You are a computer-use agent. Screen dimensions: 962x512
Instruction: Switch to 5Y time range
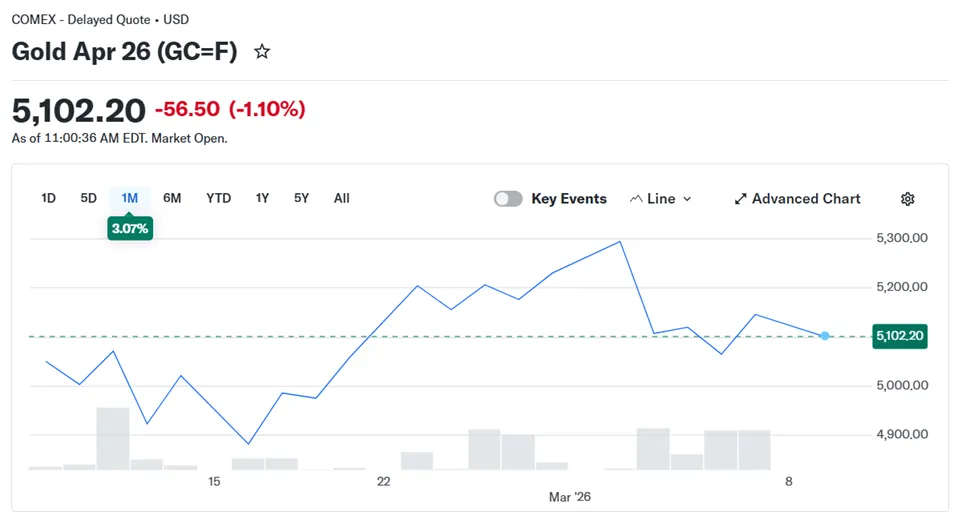pyautogui.click(x=301, y=198)
